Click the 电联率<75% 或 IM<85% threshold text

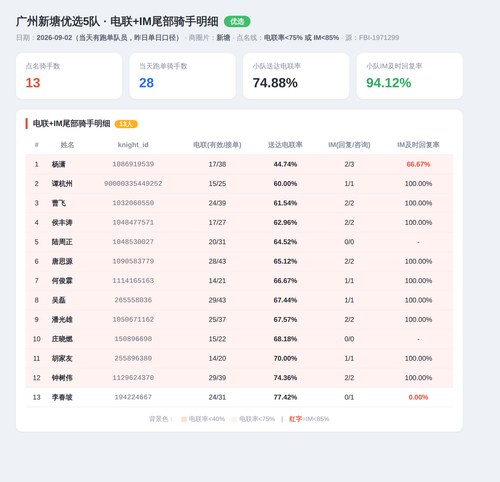301,38
